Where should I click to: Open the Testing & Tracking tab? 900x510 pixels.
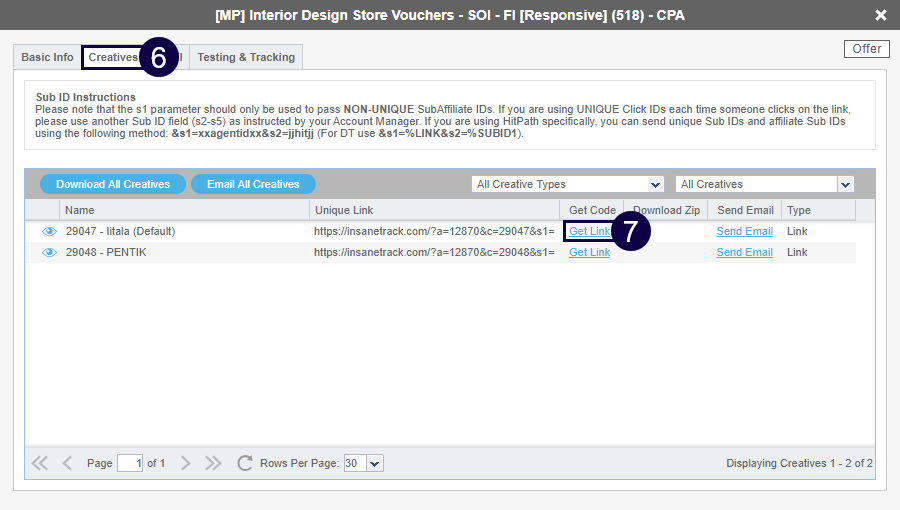(245, 57)
